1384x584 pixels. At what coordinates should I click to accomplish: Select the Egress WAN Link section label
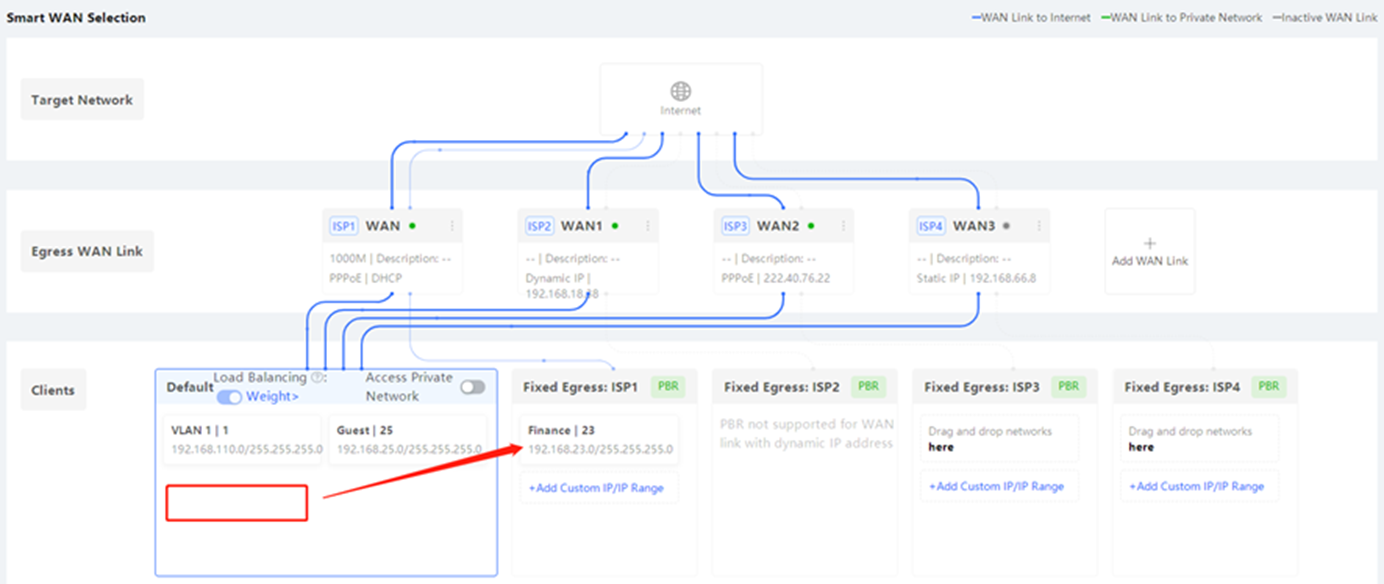pyautogui.click(x=86, y=252)
